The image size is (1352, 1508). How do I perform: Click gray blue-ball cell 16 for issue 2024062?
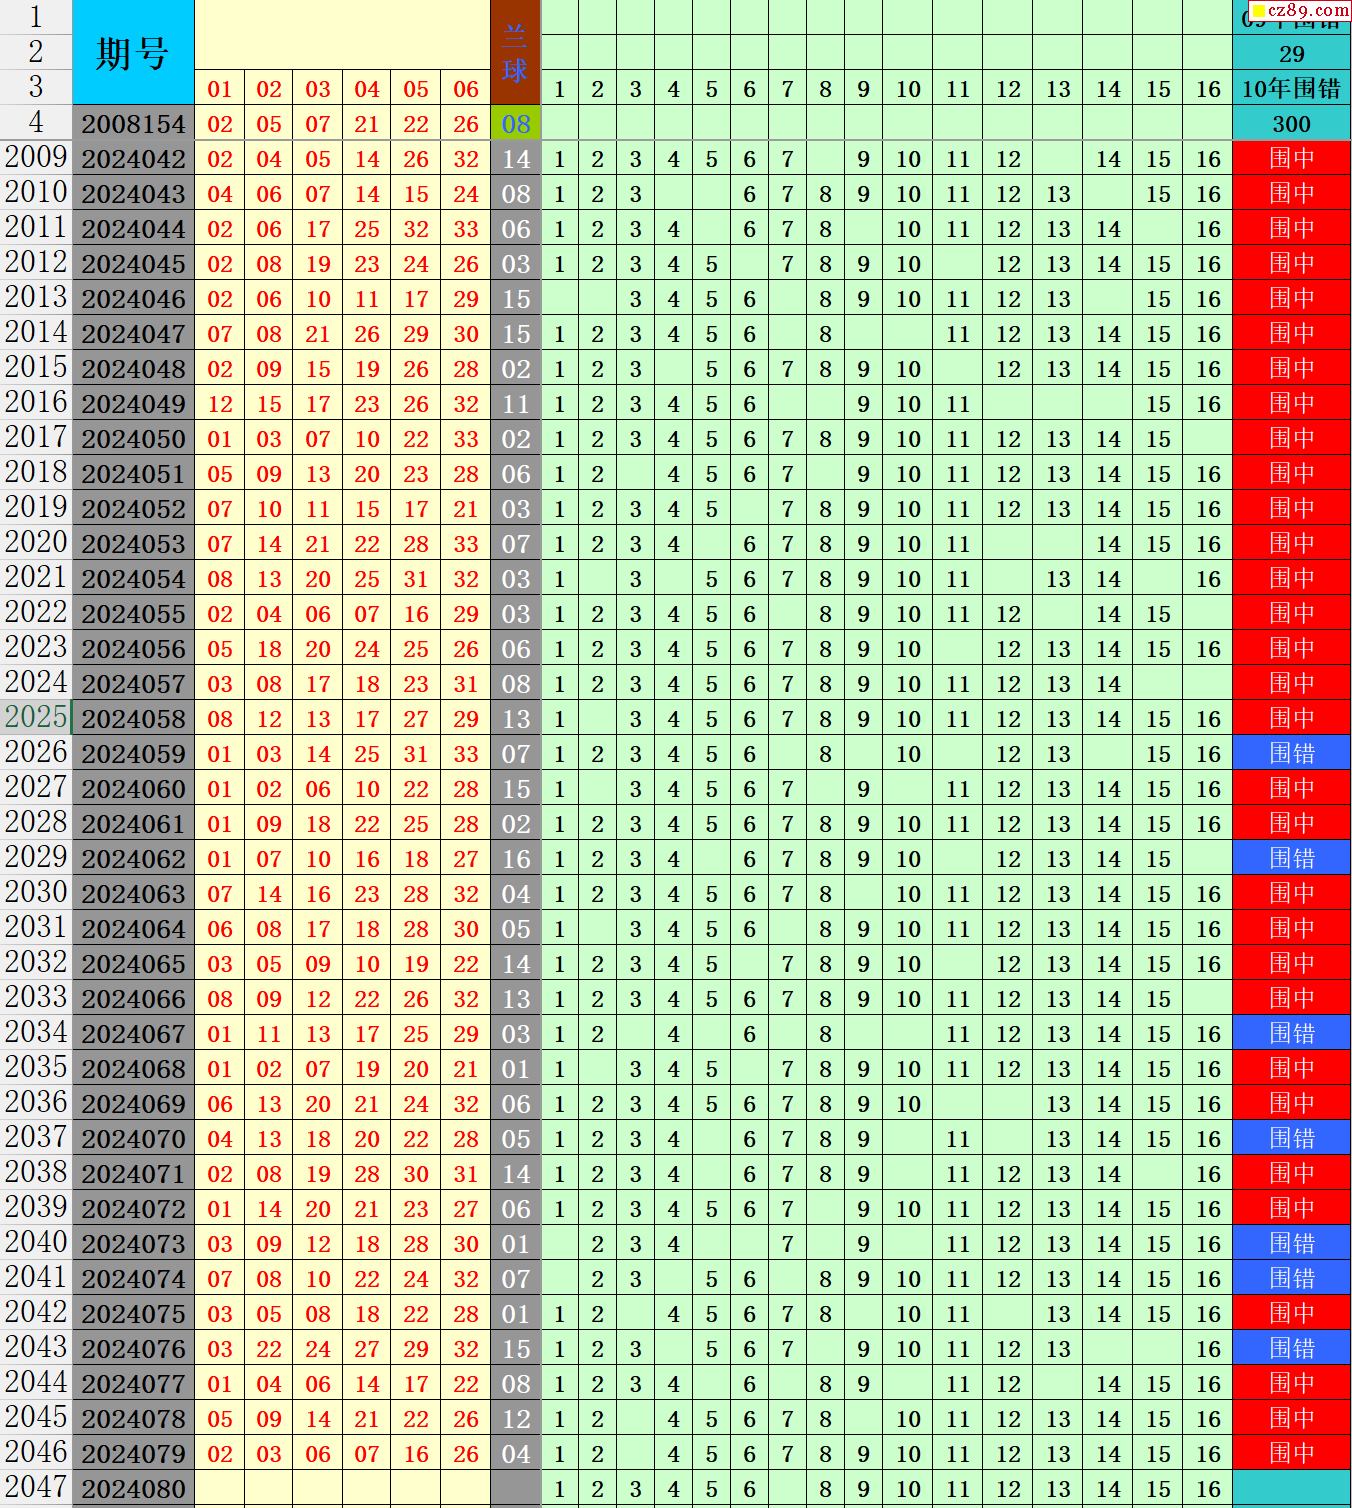[515, 858]
